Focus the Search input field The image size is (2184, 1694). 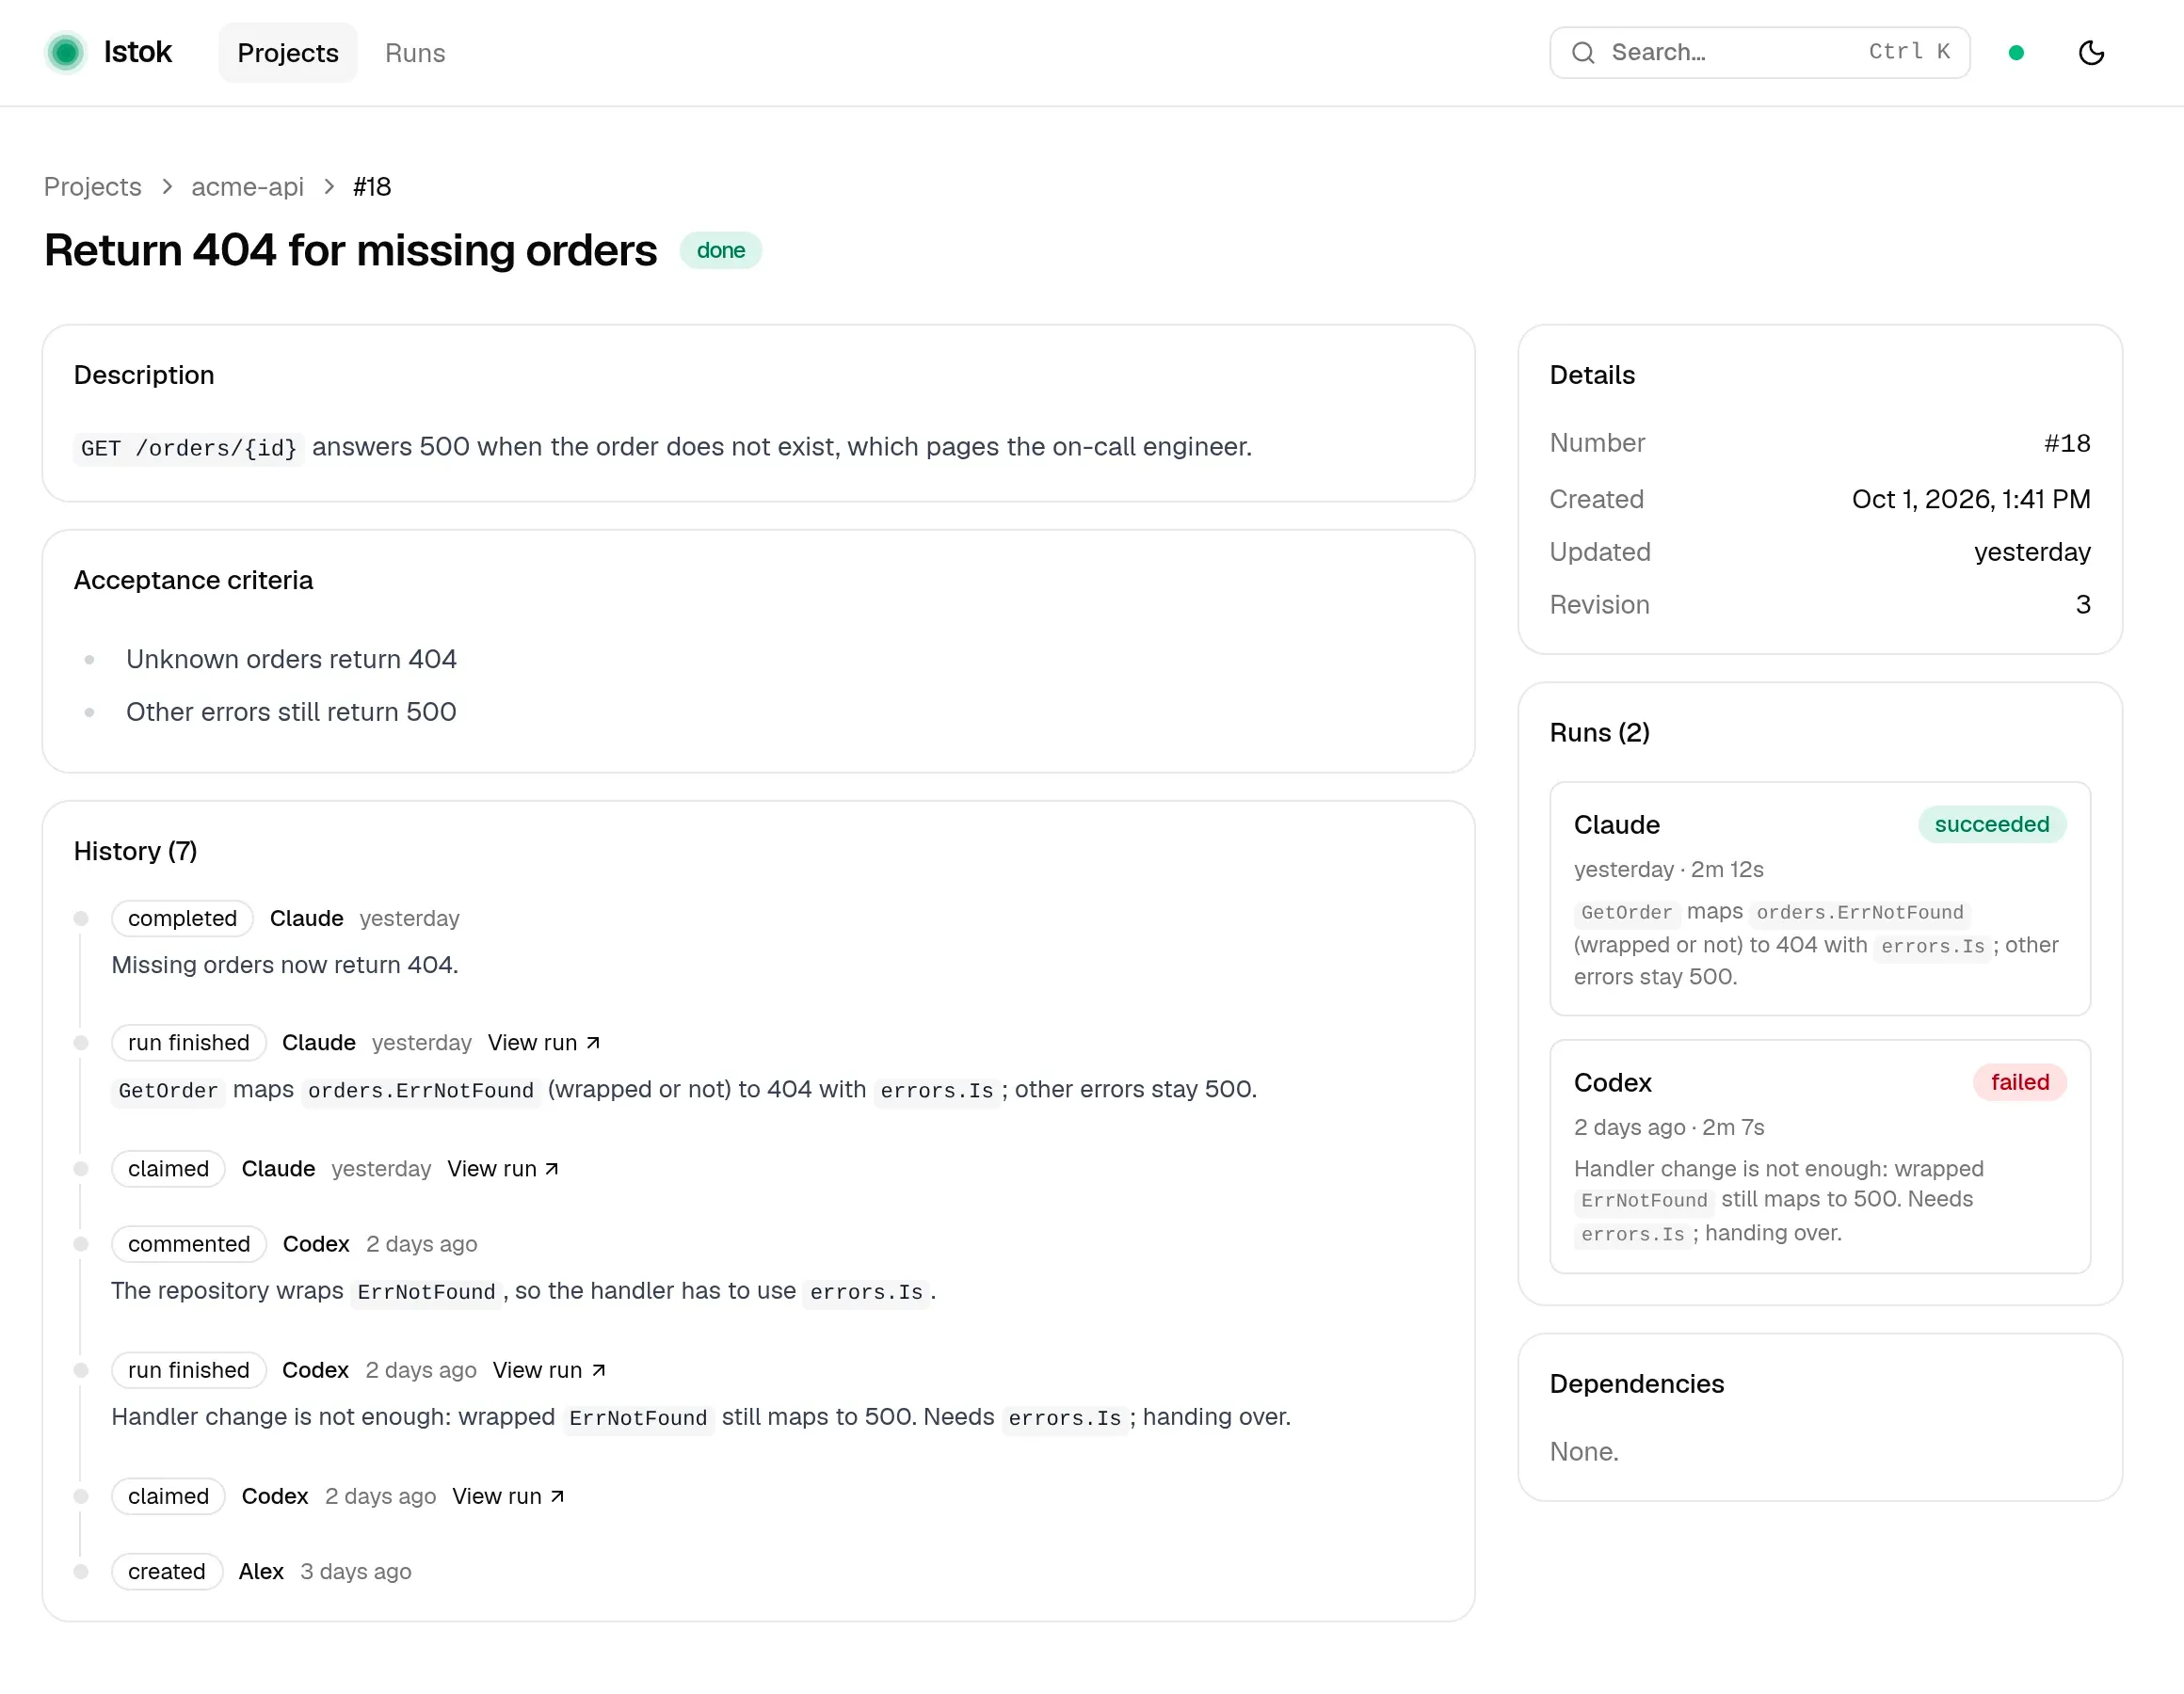point(1759,52)
